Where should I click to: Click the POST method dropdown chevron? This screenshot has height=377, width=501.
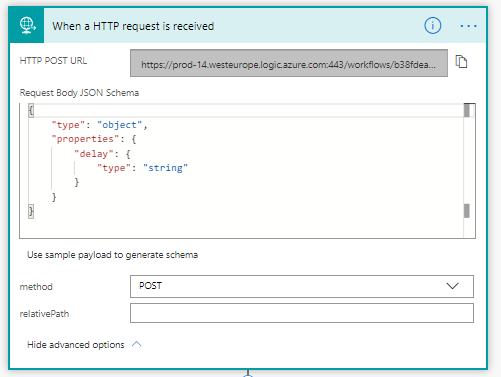pos(452,286)
